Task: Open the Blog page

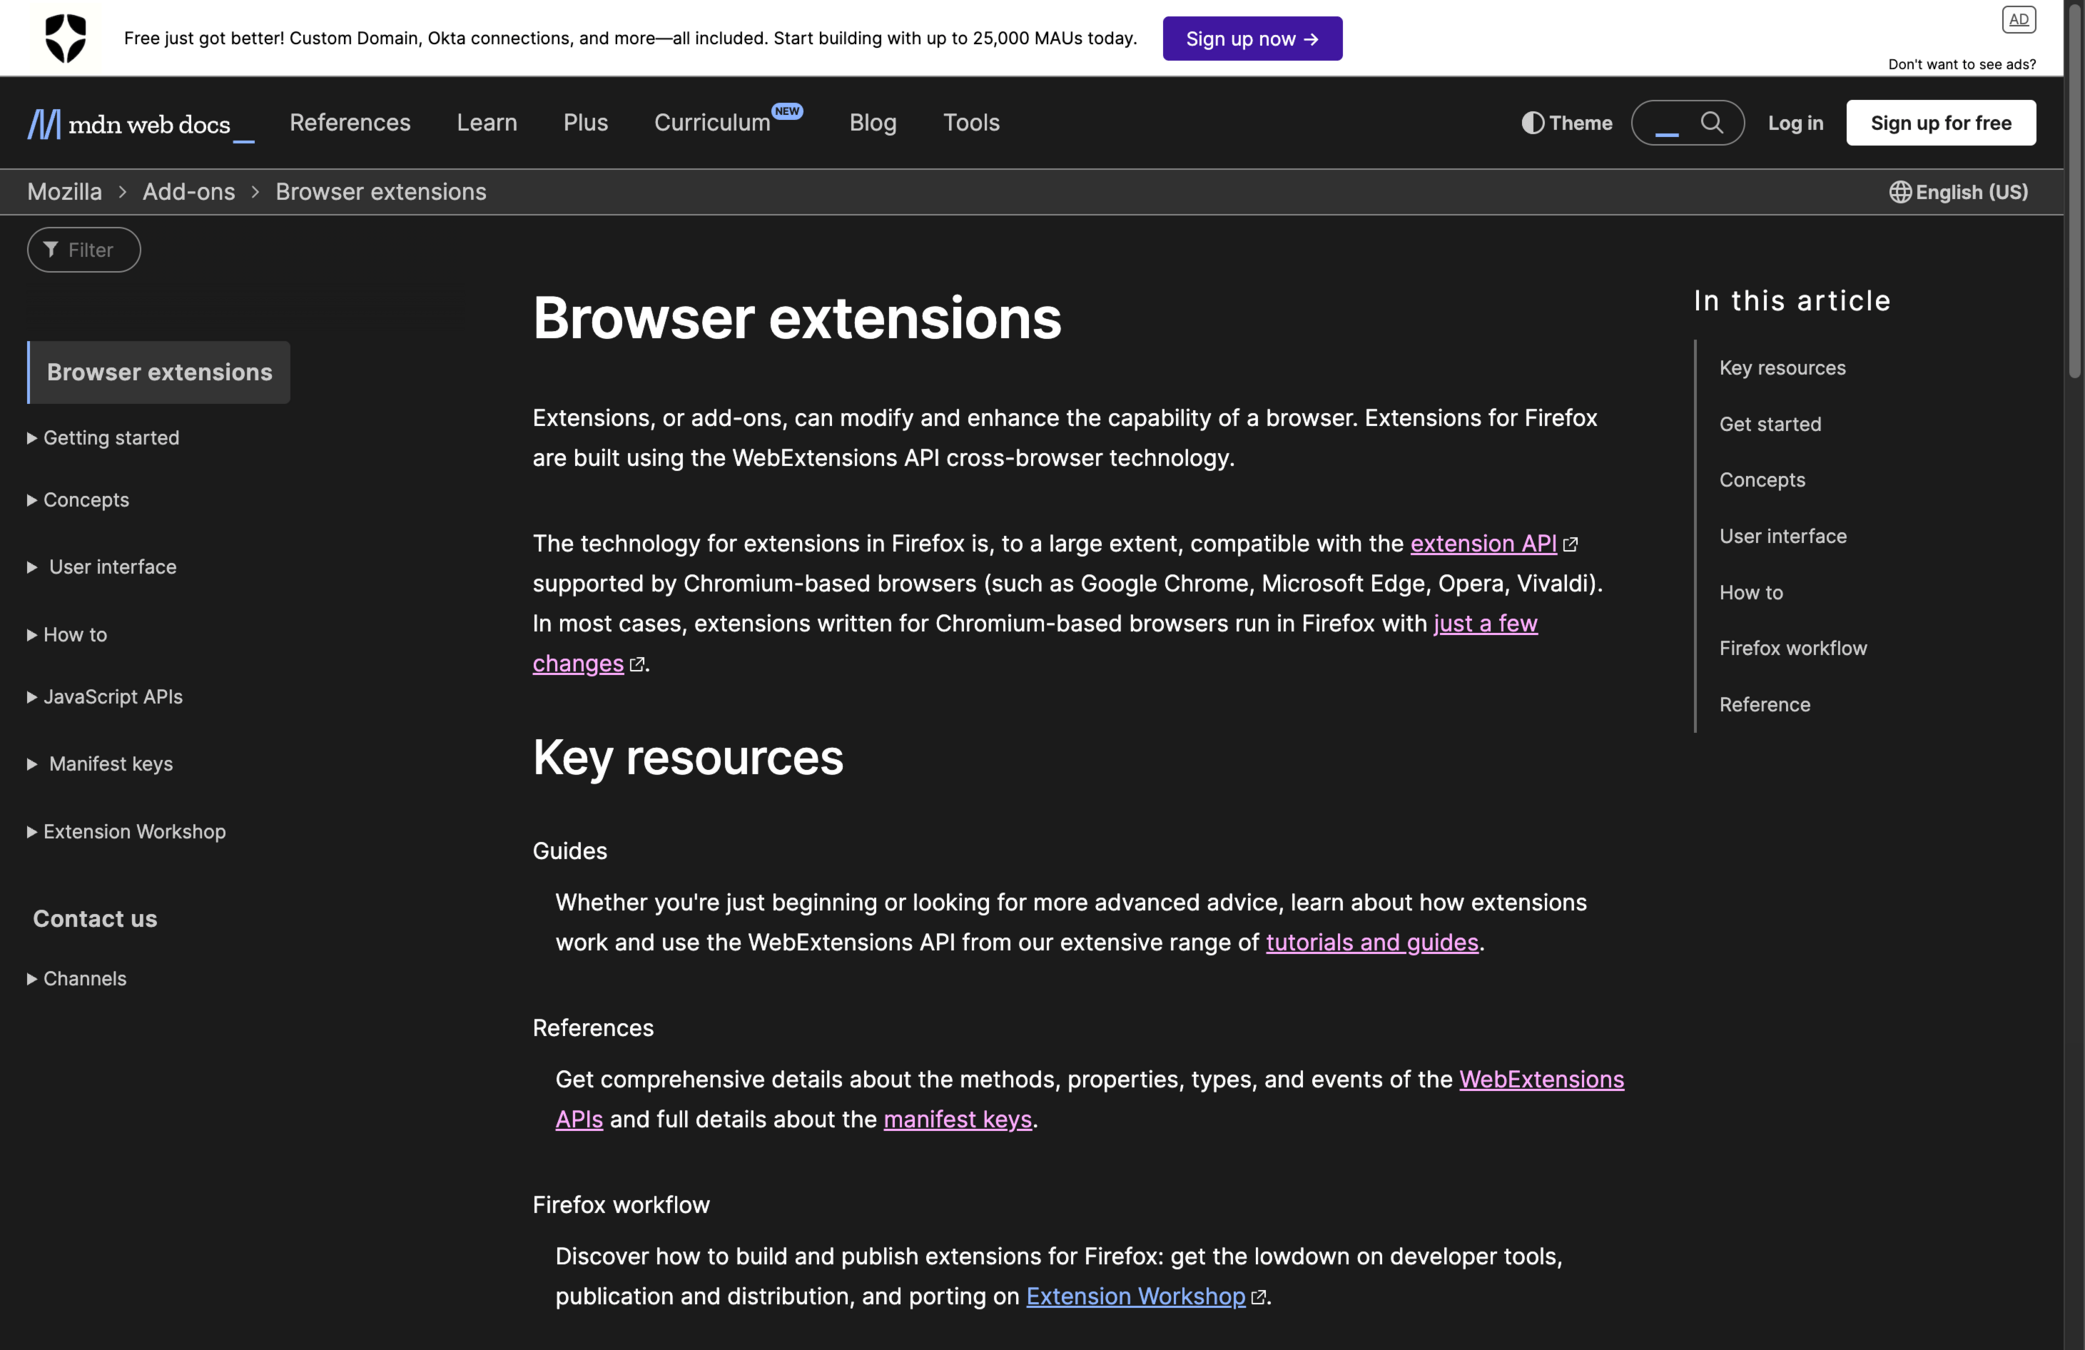Action: (873, 122)
